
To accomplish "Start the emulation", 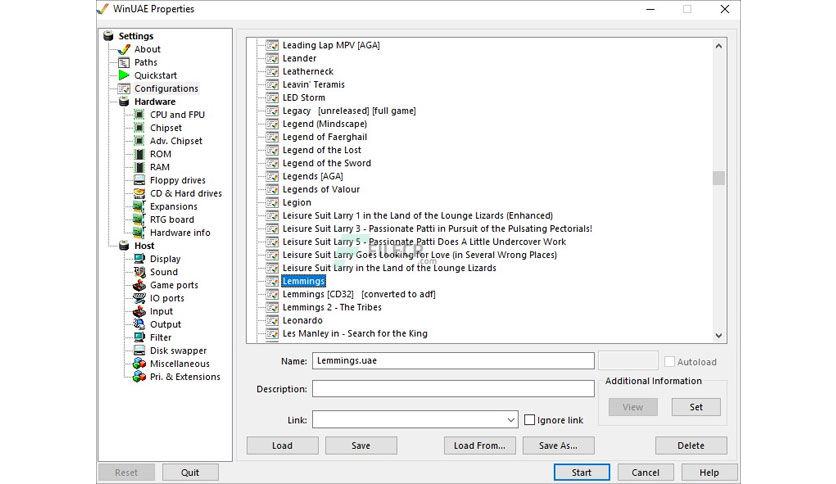I will point(582,472).
